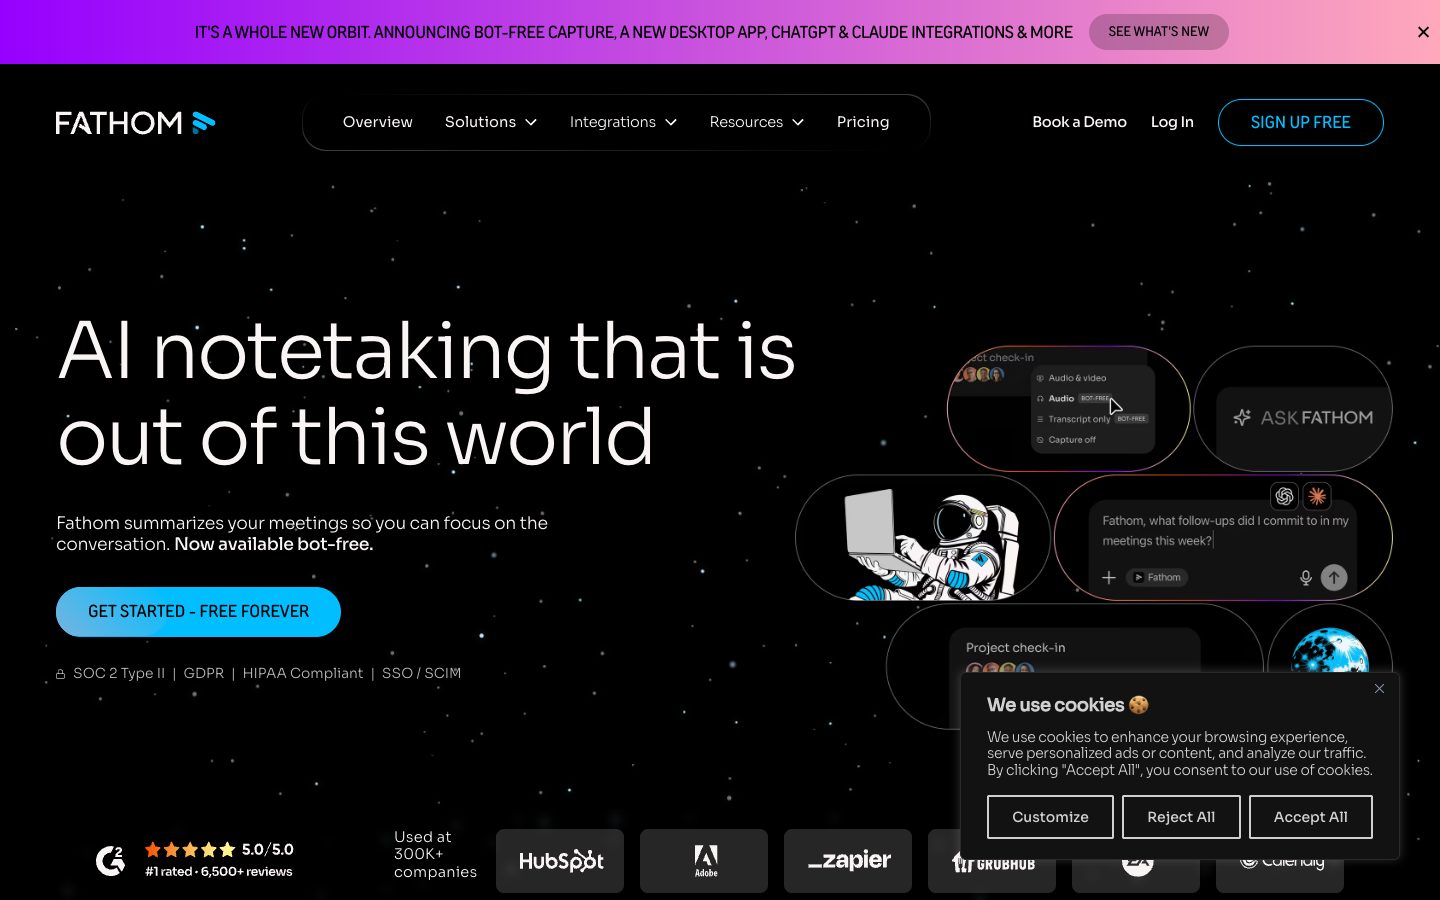
Task: Expand the Integrations dropdown chevron
Action: pyautogui.click(x=671, y=122)
